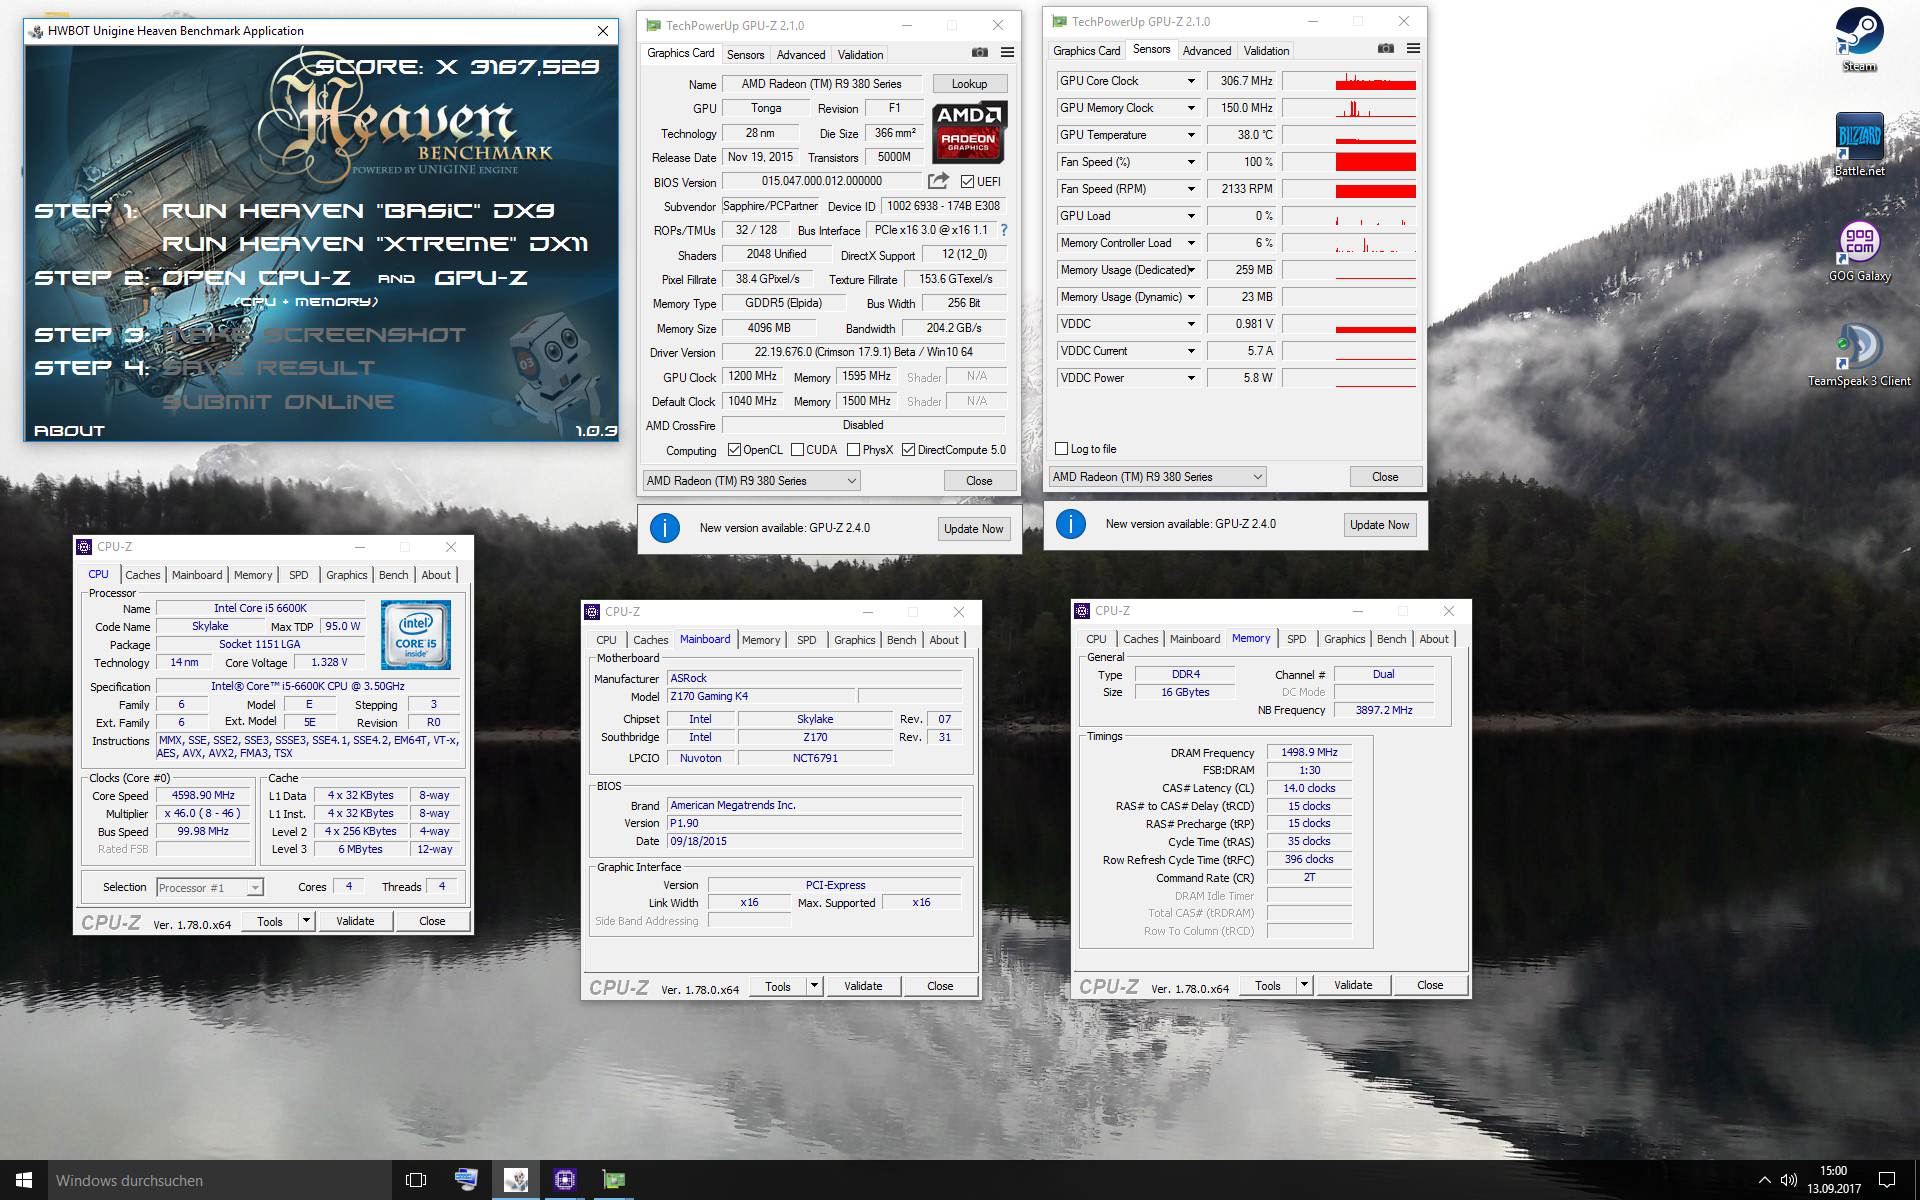Click the camera icon in GPU-Z Sensors window
The image size is (1920, 1200).
1386,49
